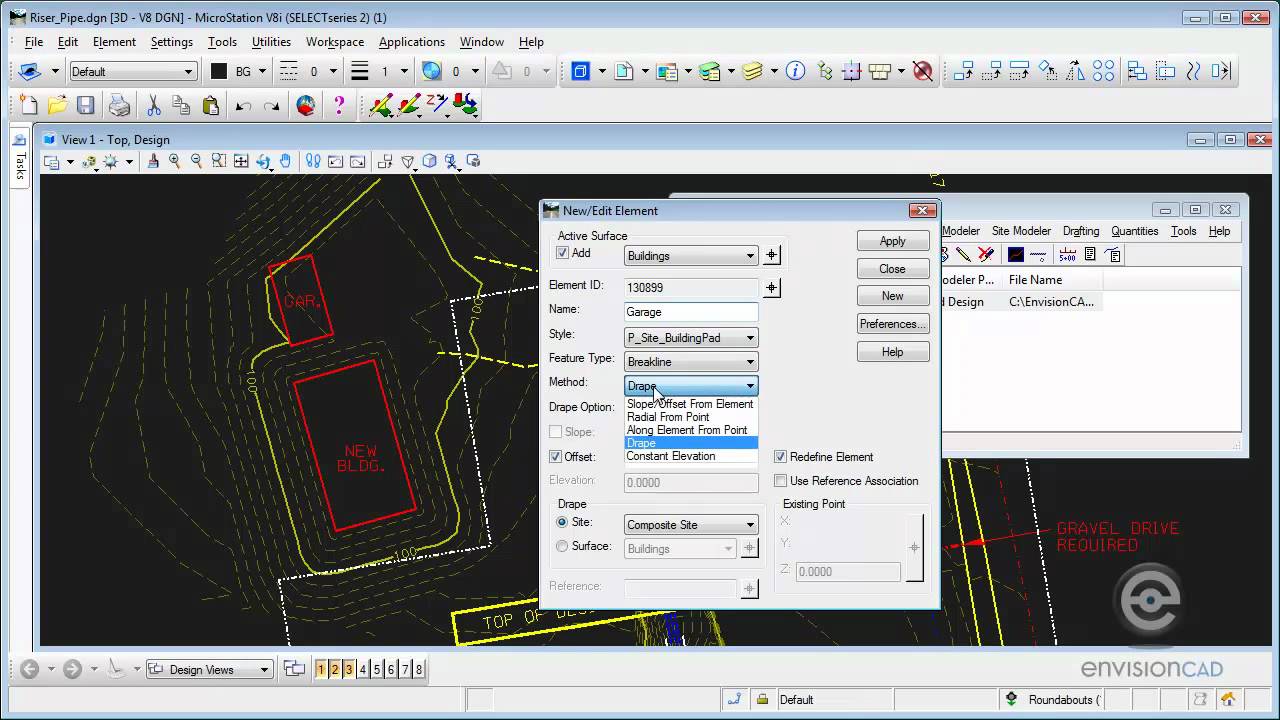Click the lock icon in the status bar
The width and height of the screenshot is (1280, 720).
(762, 699)
